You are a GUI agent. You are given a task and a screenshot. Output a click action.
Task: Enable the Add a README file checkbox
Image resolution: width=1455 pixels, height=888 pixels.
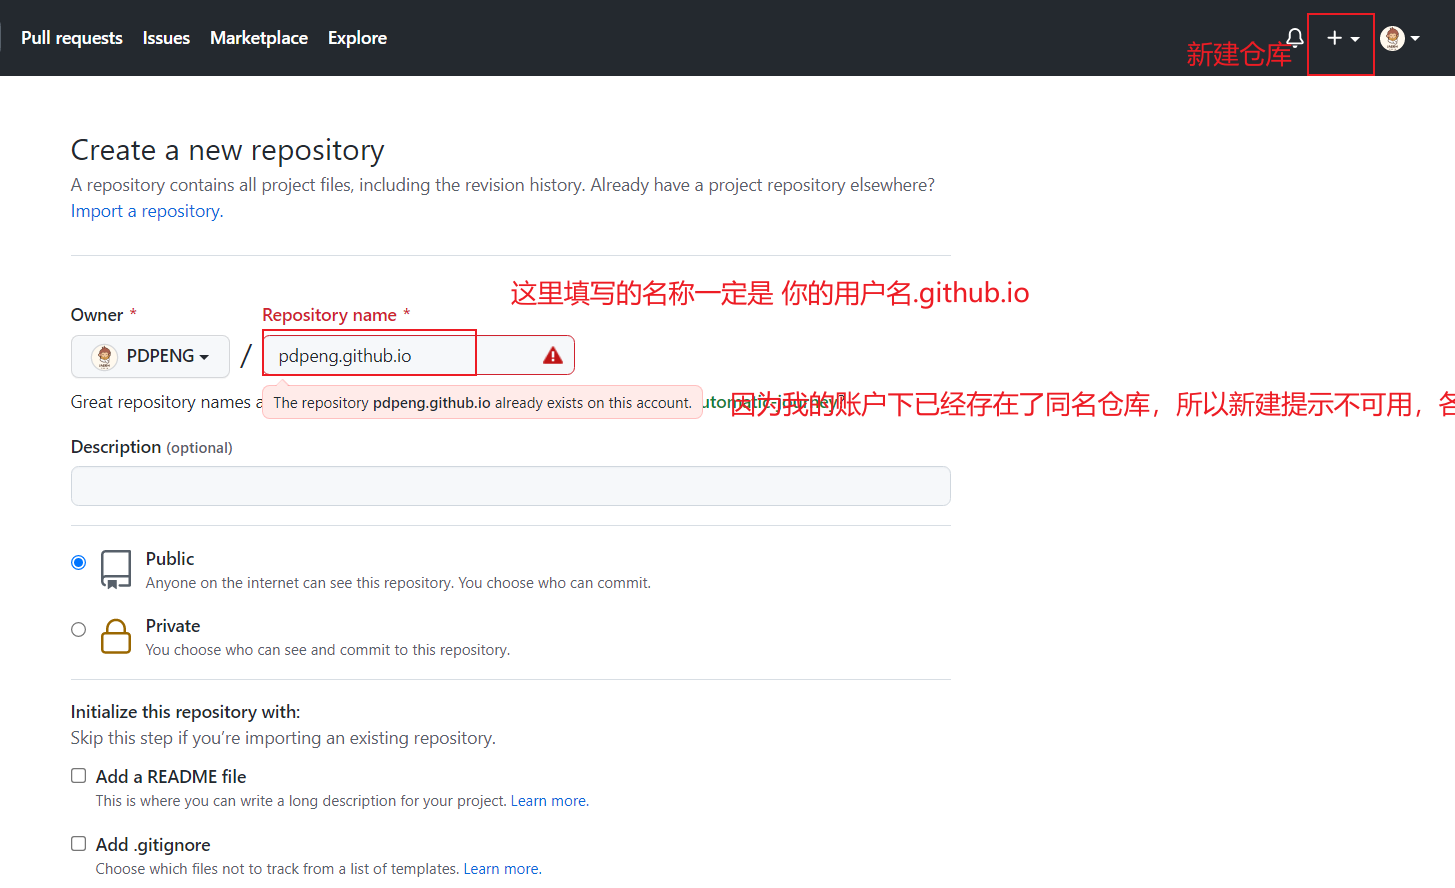tap(79, 776)
